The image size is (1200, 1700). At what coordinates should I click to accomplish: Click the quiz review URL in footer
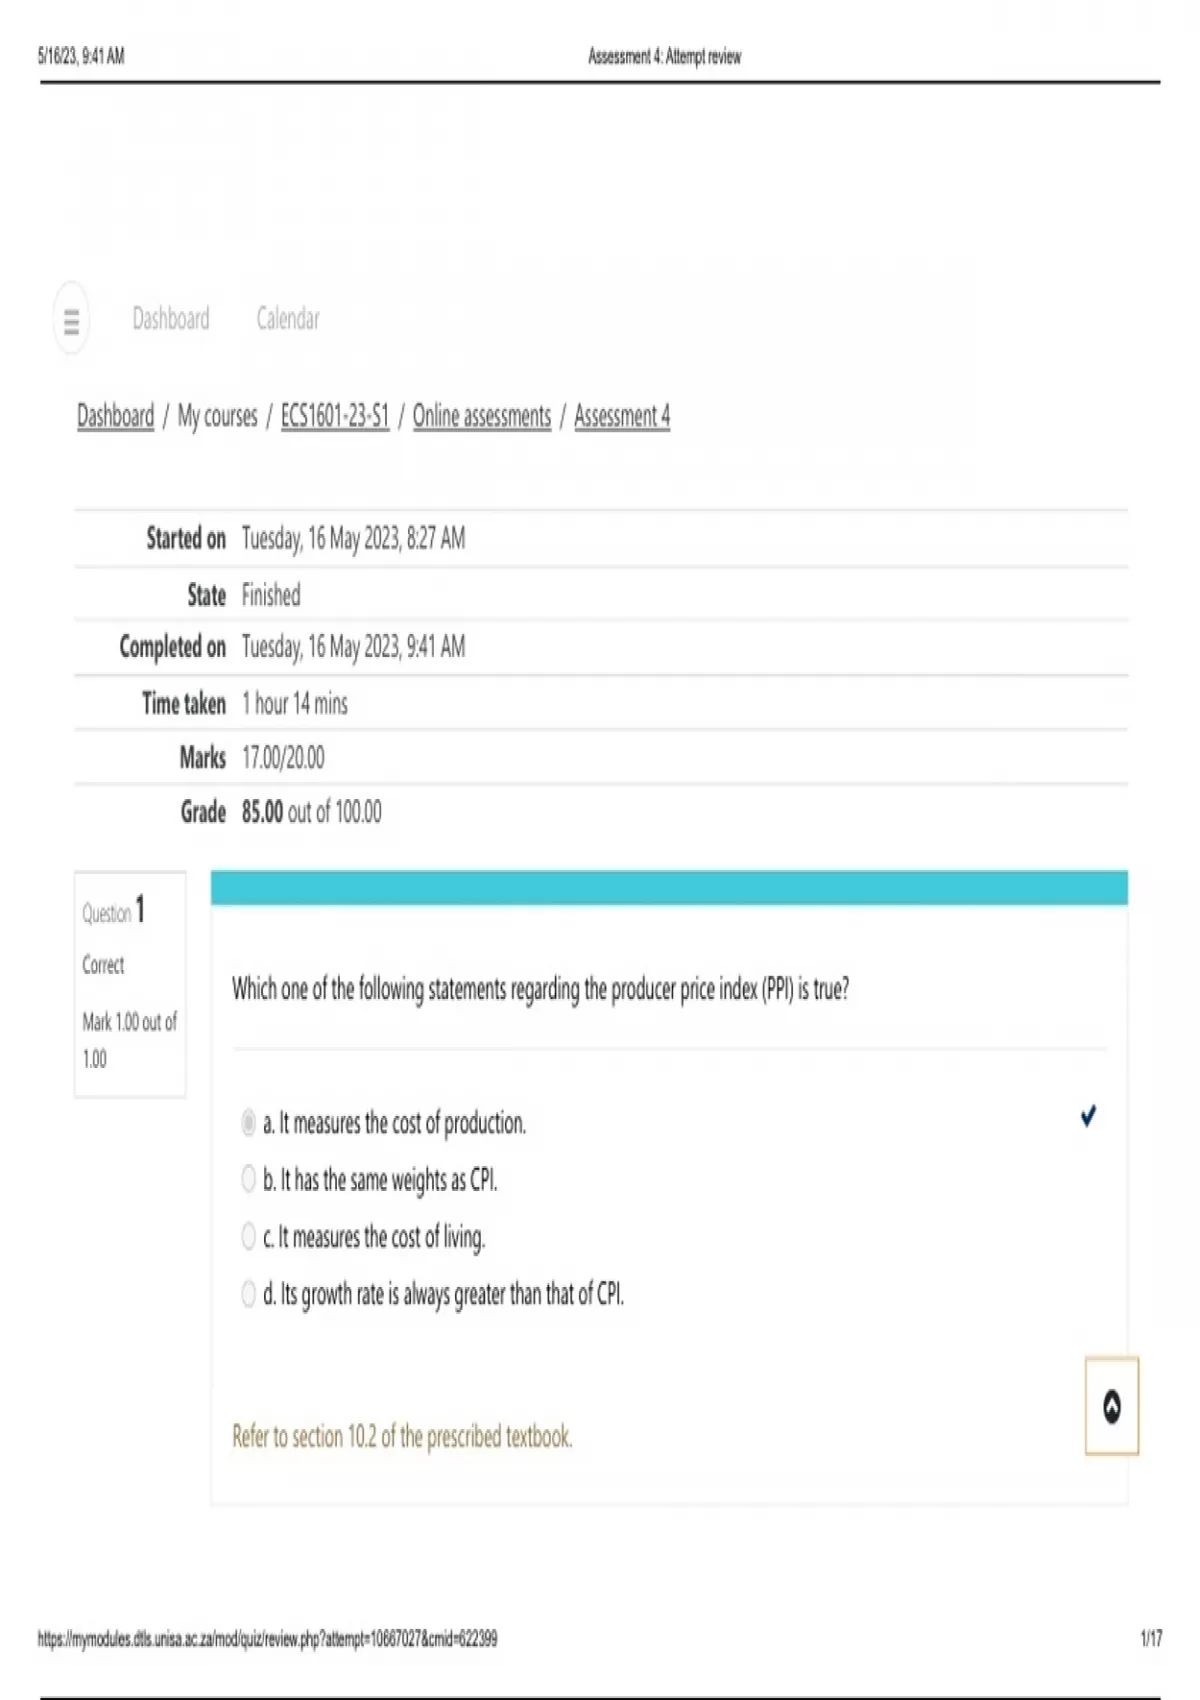(x=267, y=1639)
